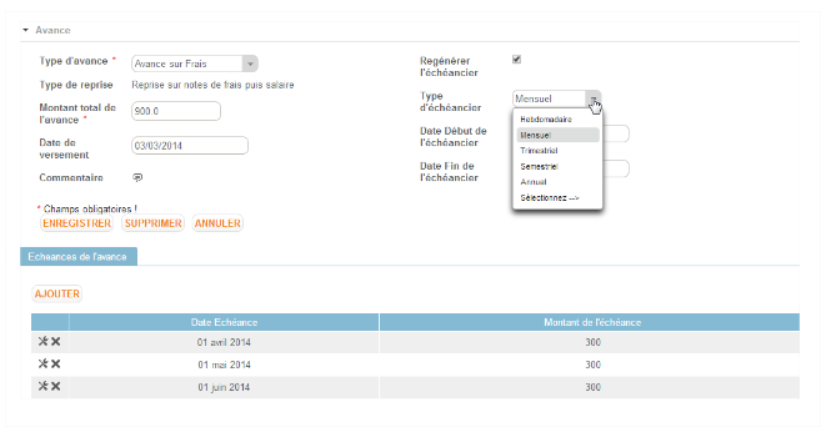Click edit icon for 01 mai 2014 row
The height and width of the screenshot is (436, 839).
pyautogui.click(x=43, y=364)
